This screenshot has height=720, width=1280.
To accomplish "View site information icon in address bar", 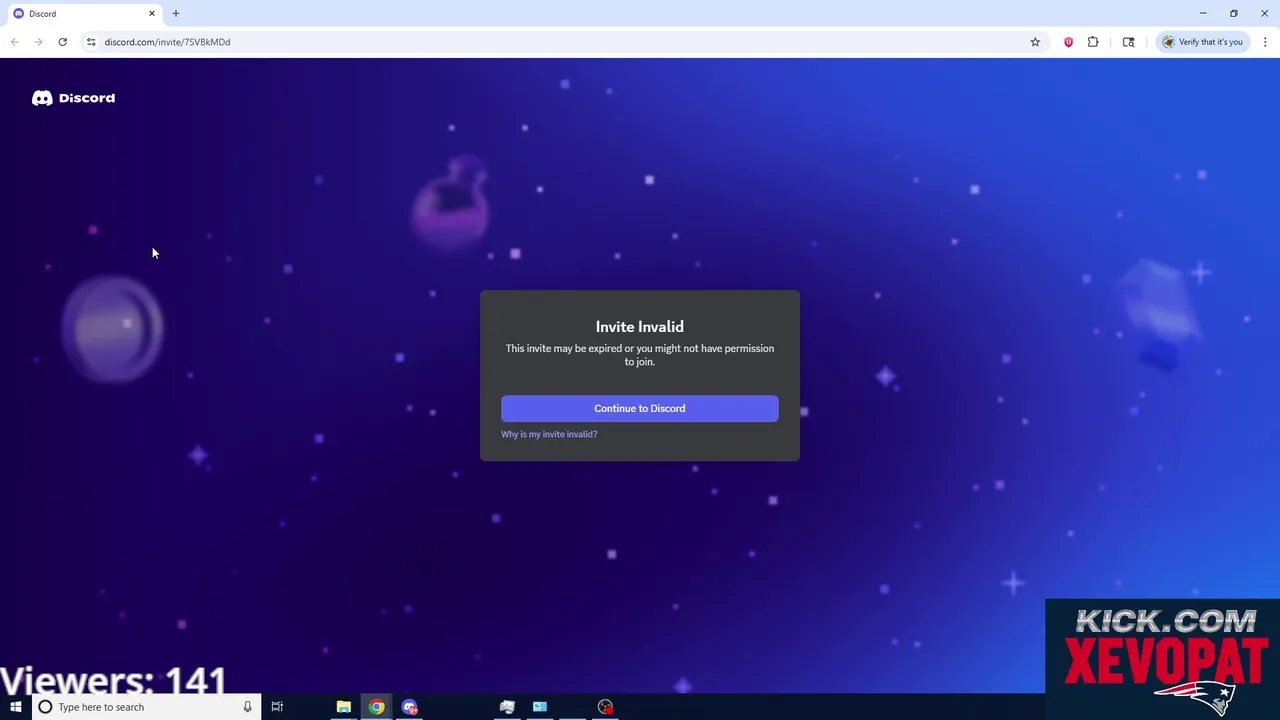I will (91, 42).
